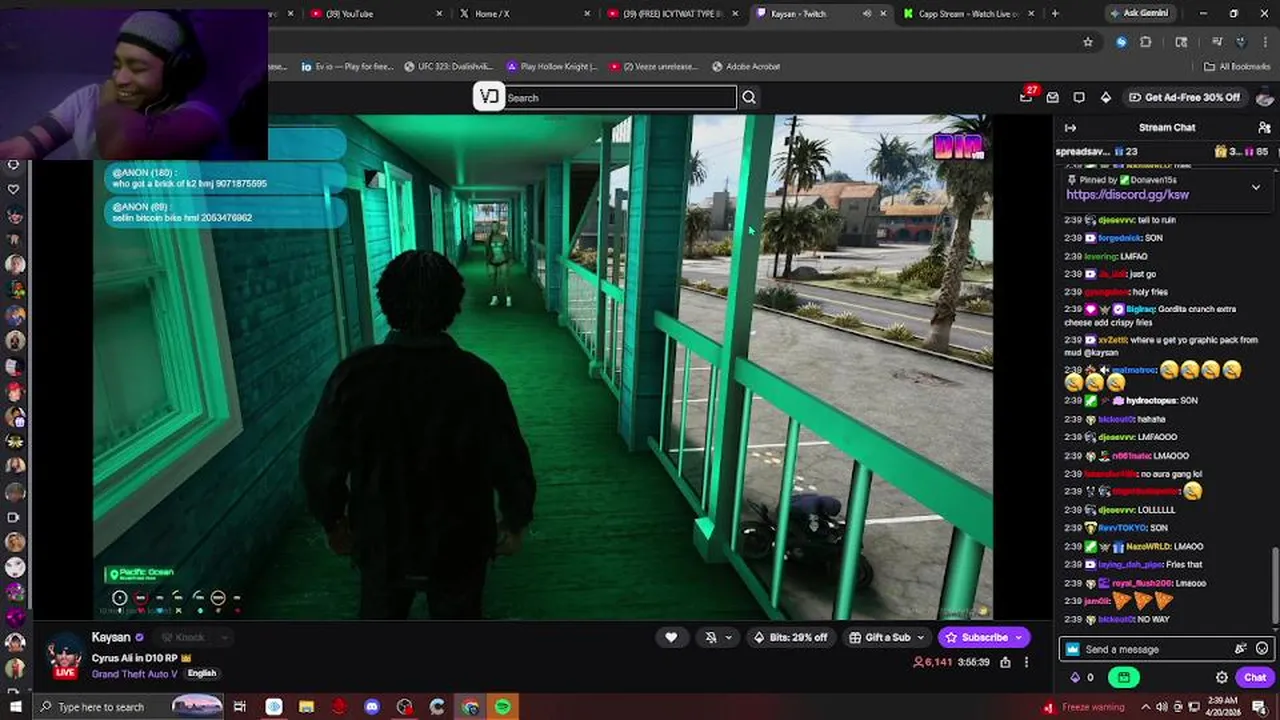Open Windows Start menu
Screen dimensions: 1280x720
(x=15, y=707)
